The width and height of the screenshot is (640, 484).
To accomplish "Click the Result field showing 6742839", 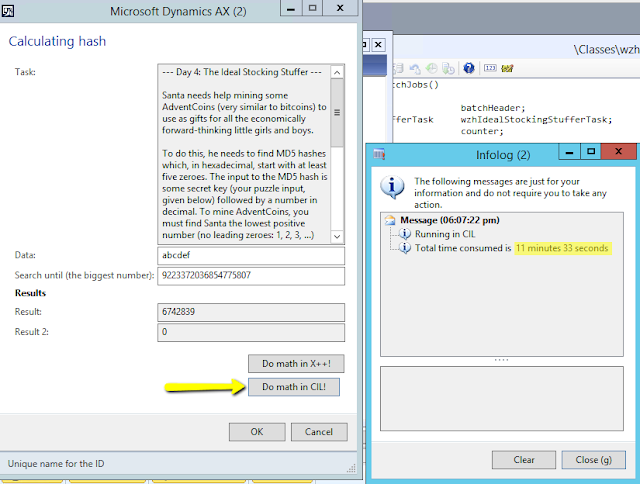I will [251, 312].
